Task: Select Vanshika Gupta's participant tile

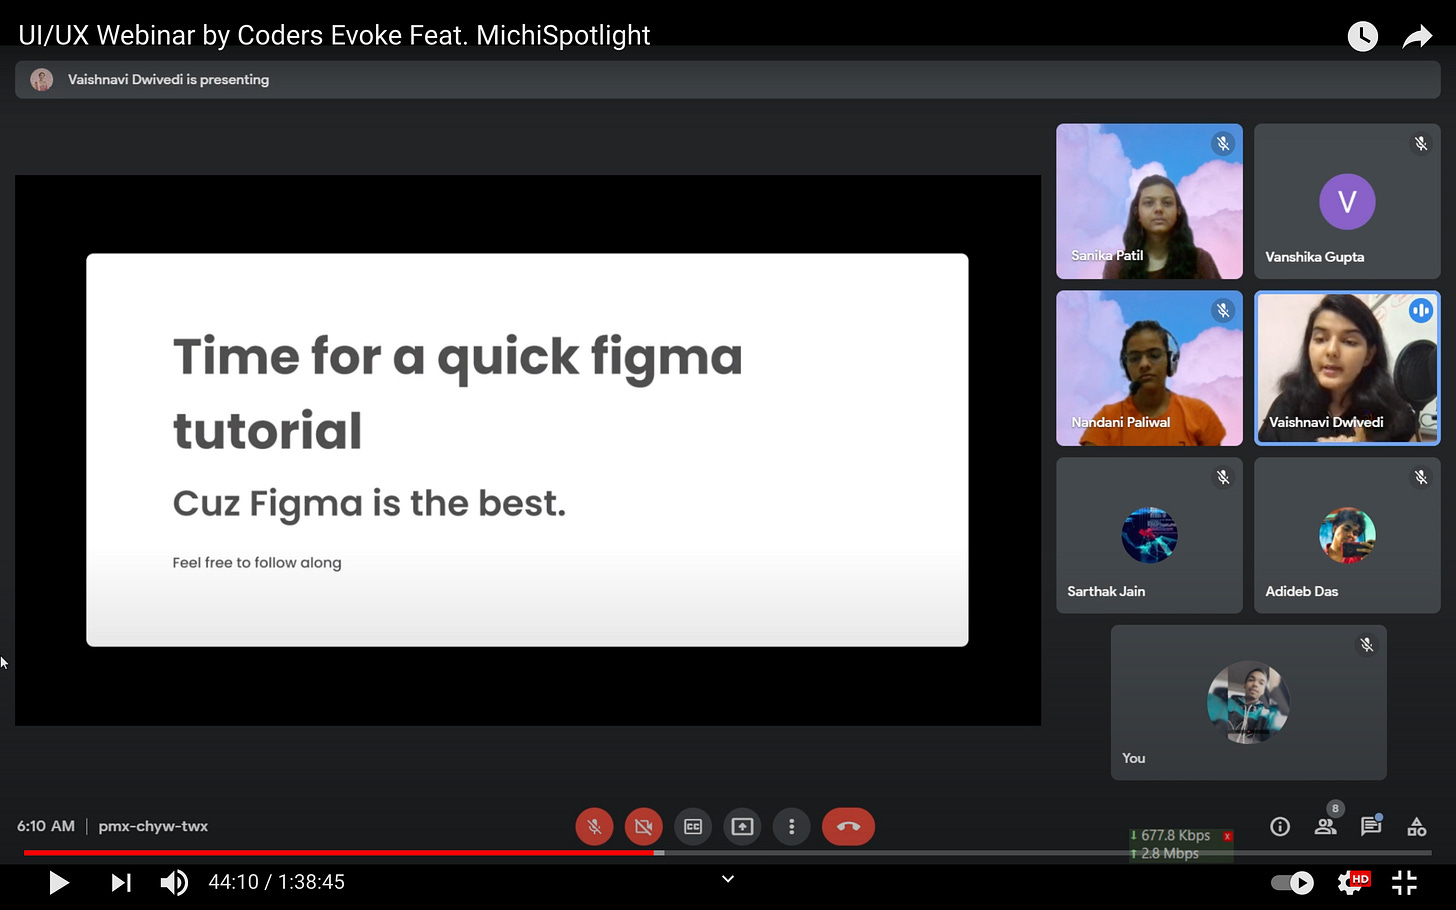Action: point(1347,201)
